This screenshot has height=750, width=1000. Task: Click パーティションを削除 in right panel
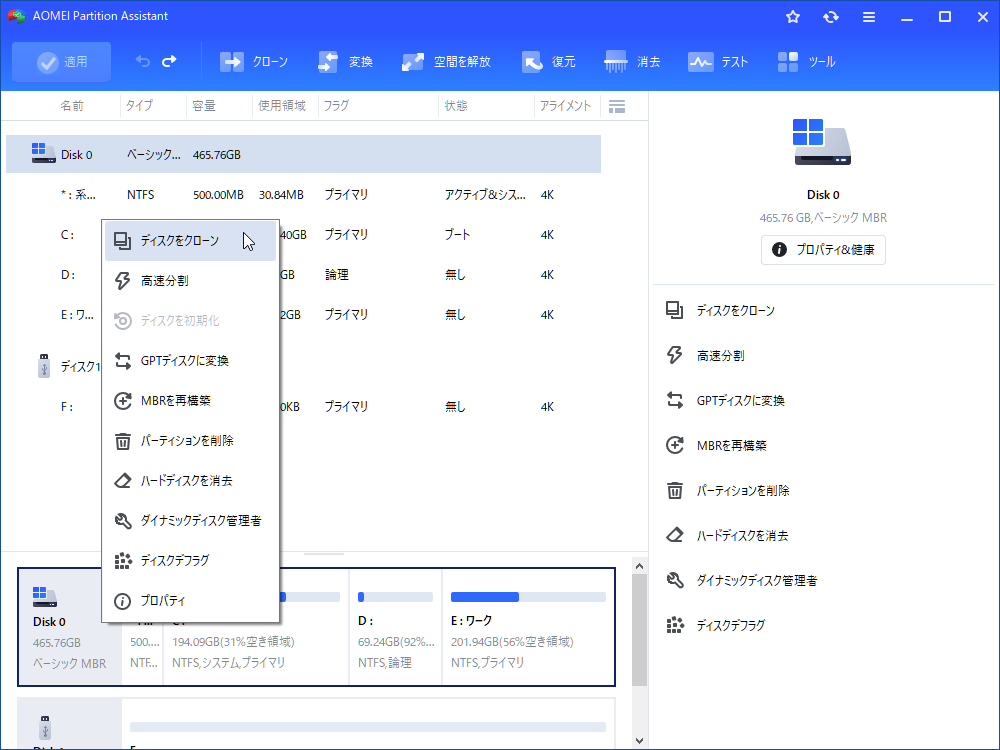(727, 490)
